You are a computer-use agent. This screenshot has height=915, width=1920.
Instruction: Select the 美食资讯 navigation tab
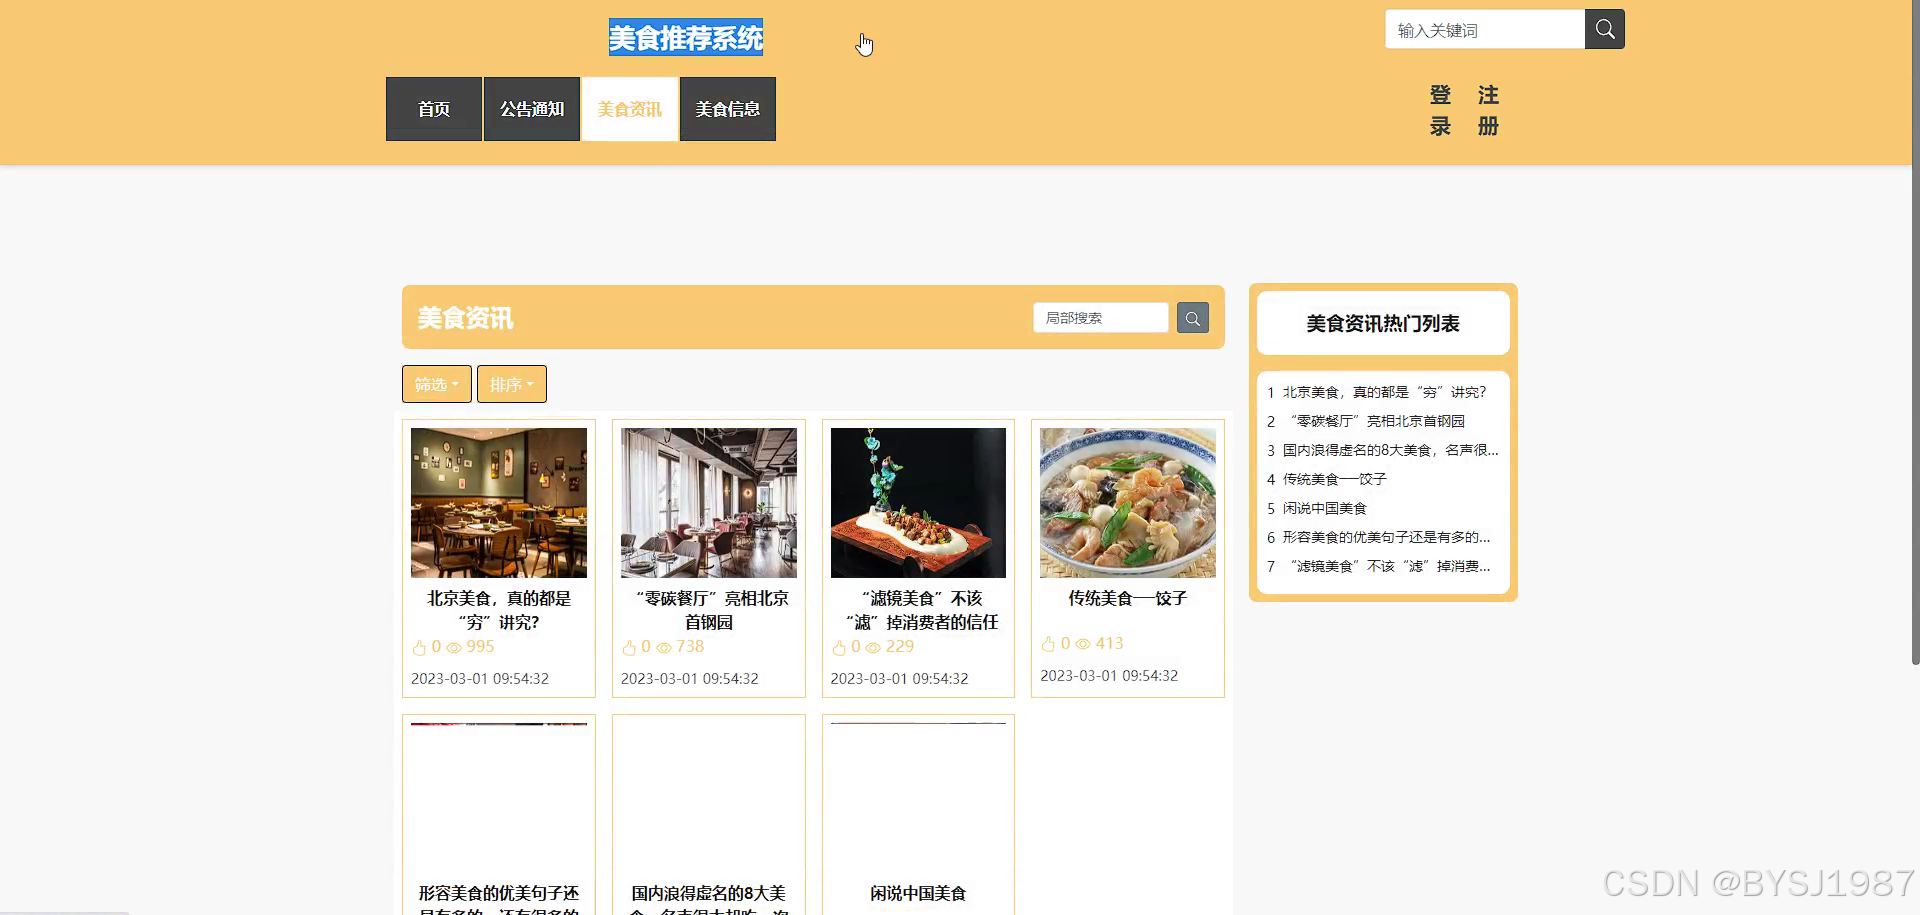tap(630, 109)
